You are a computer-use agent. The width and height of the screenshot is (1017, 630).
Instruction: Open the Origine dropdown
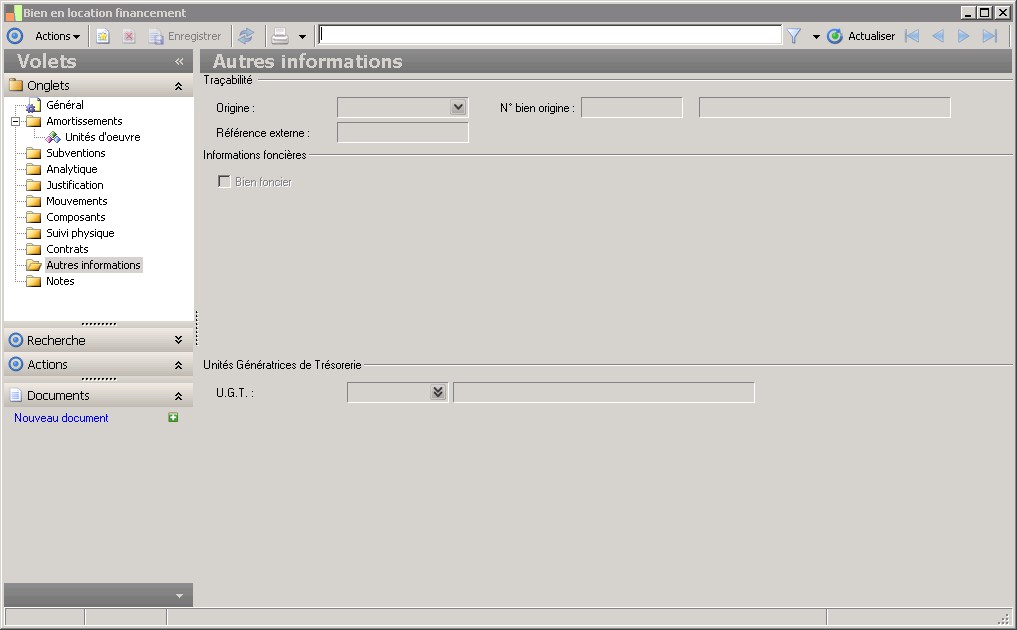pyautogui.click(x=458, y=107)
